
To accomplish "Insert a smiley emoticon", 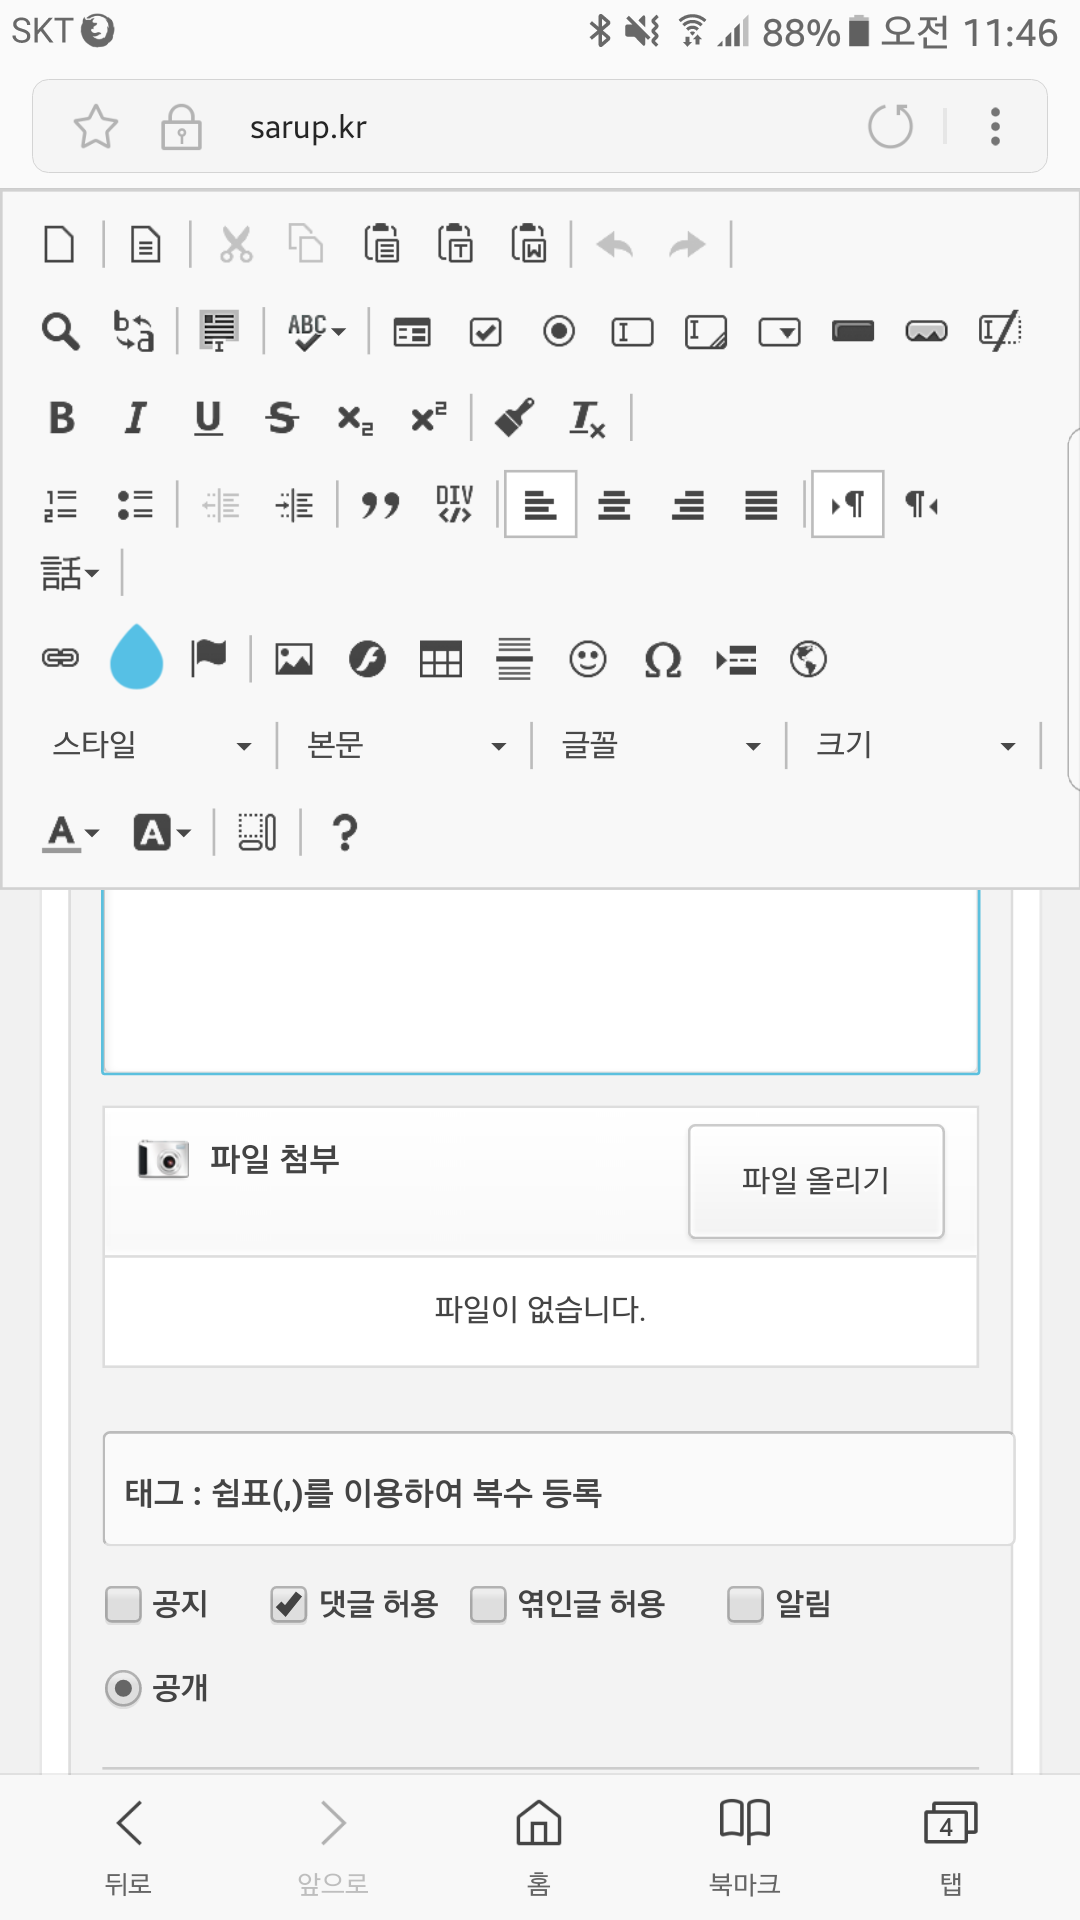I will (588, 660).
